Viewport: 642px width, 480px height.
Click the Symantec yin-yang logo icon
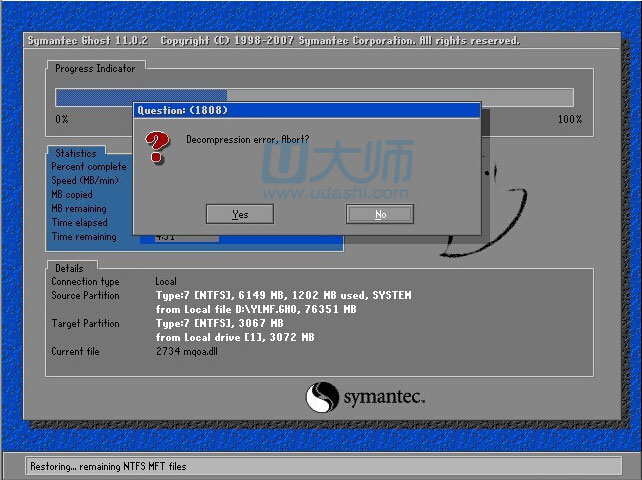point(322,397)
